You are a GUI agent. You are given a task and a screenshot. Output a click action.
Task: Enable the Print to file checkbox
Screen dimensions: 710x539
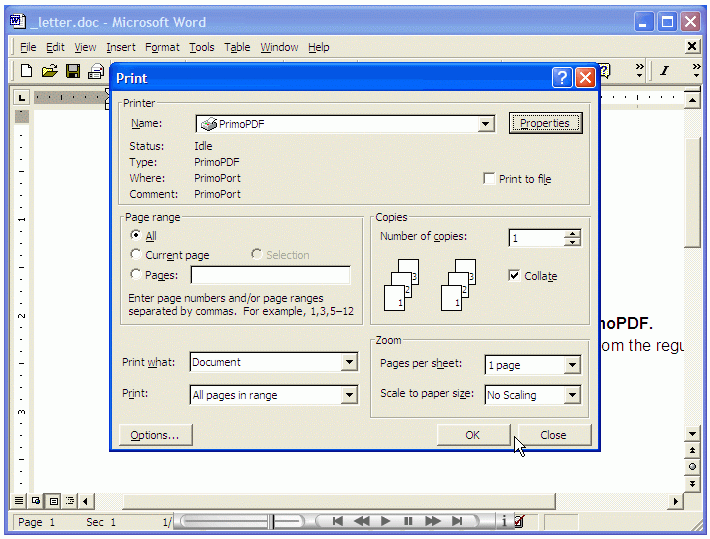[489, 178]
